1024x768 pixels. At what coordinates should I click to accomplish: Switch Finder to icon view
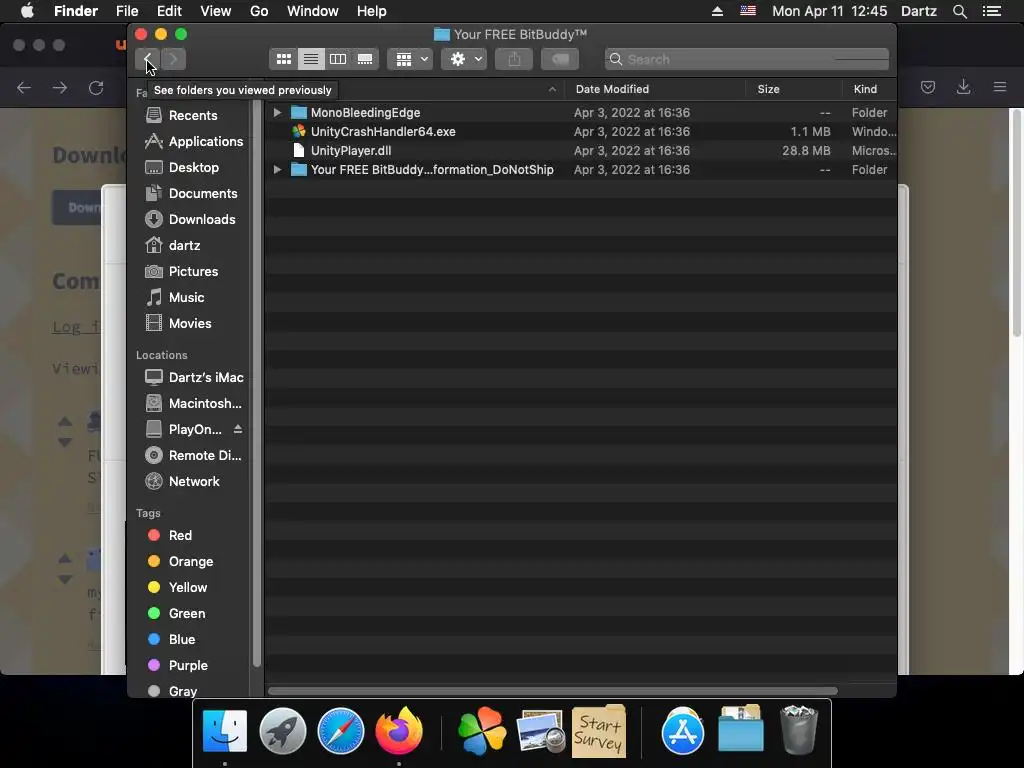pyautogui.click(x=283, y=59)
